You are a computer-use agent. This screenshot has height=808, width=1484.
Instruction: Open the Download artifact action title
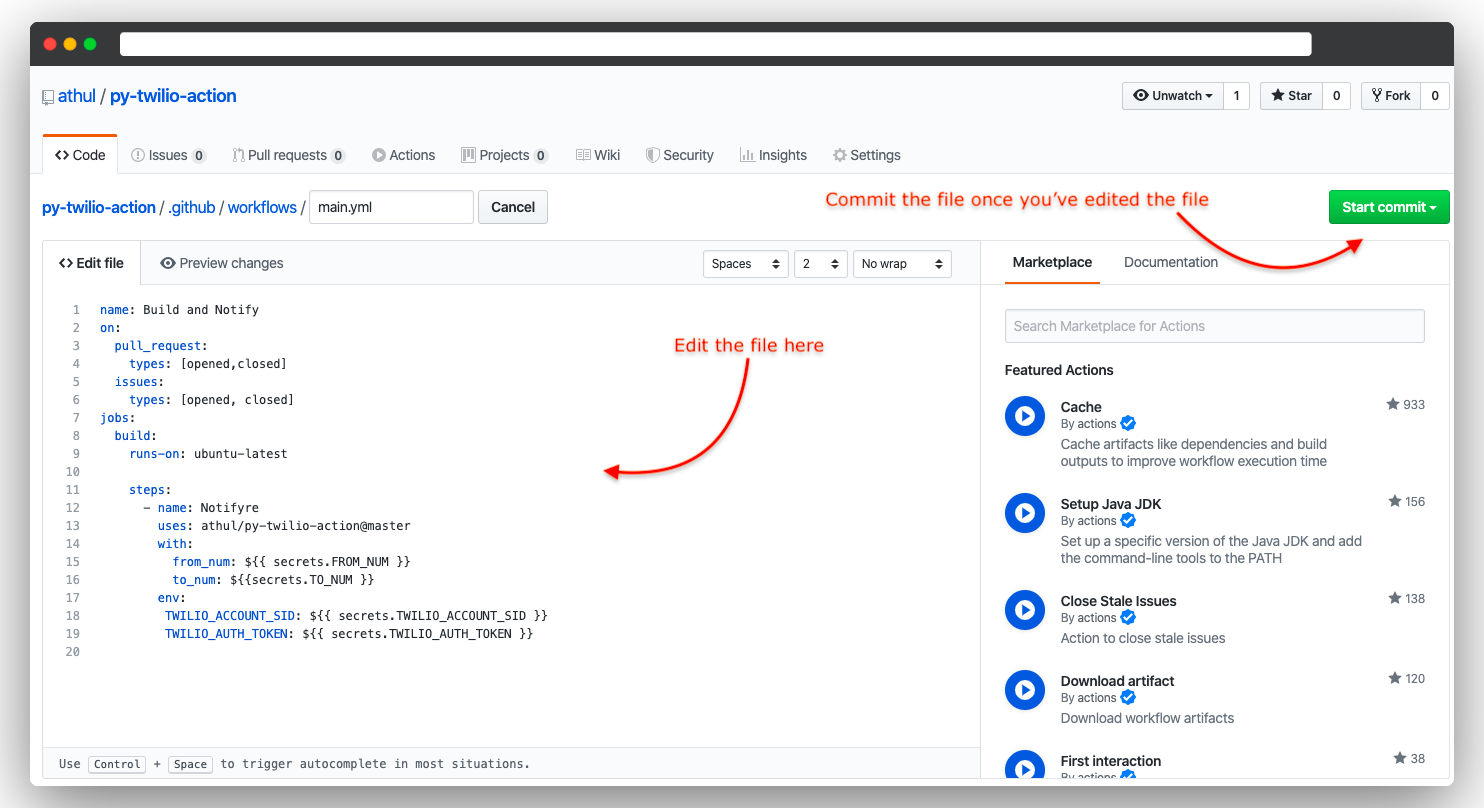point(1117,681)
